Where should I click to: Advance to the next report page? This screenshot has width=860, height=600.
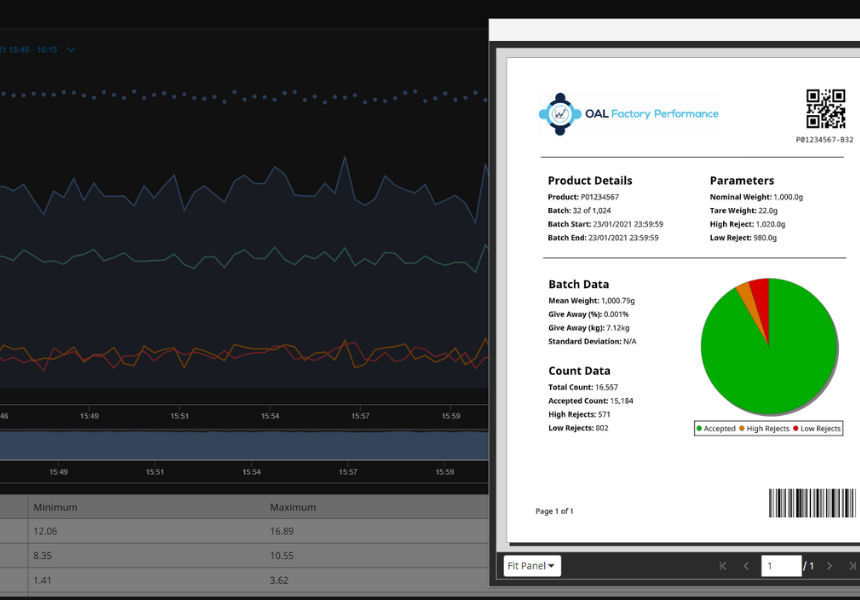pos(829,566)
